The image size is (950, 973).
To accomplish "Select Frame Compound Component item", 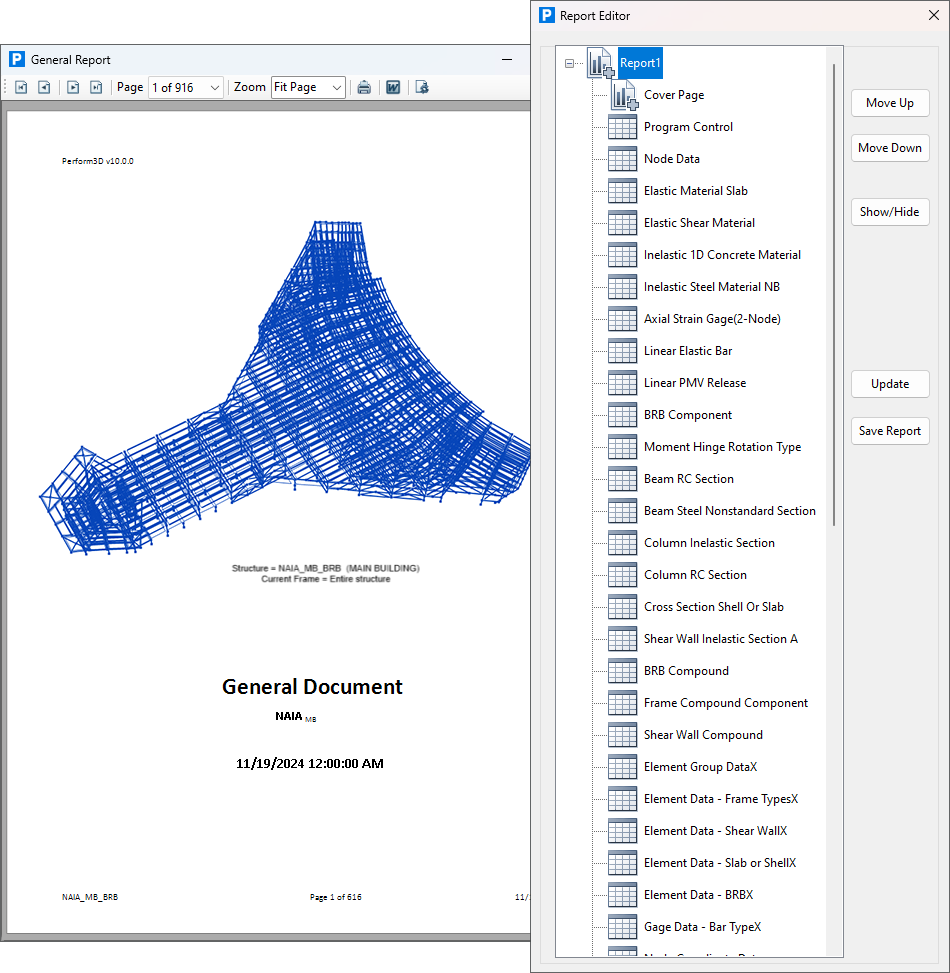I will (725, 703).
